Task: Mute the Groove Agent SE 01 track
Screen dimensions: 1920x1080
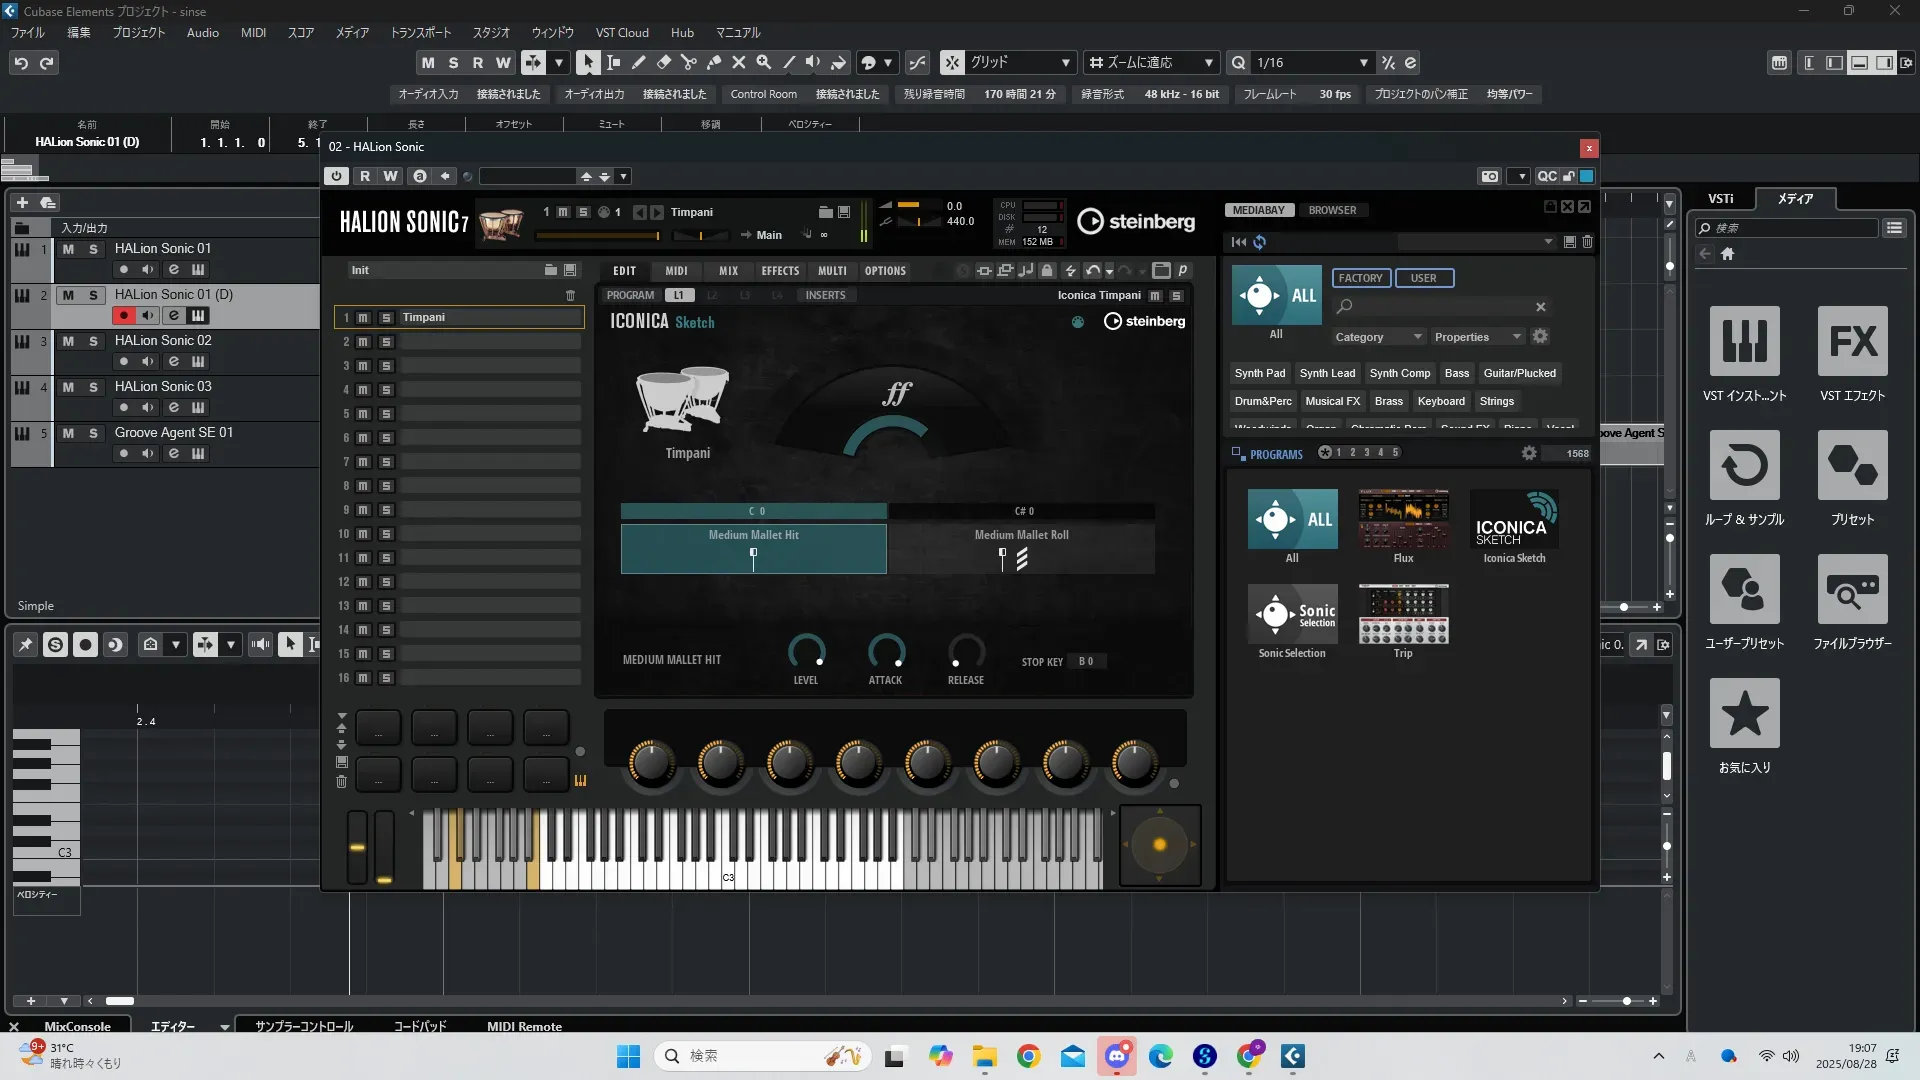Action: click(68, 433)
